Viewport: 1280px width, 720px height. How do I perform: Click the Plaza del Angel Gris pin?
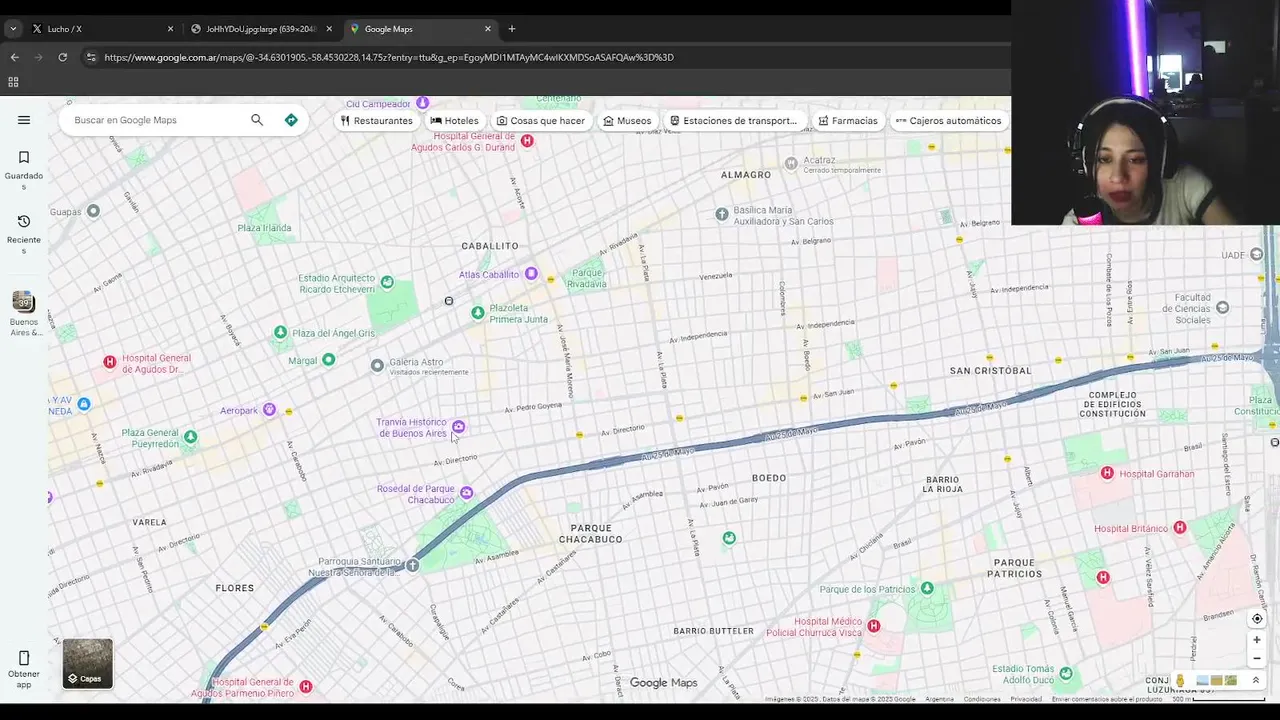tap(281, 333)
